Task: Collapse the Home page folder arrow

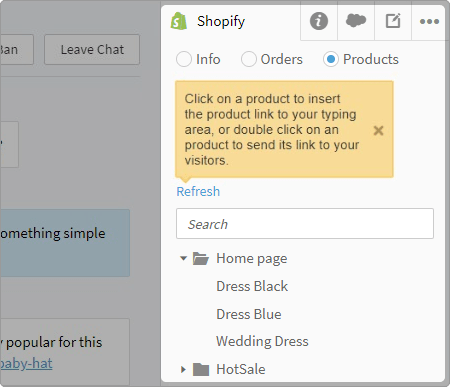Action: coord(183,258)
